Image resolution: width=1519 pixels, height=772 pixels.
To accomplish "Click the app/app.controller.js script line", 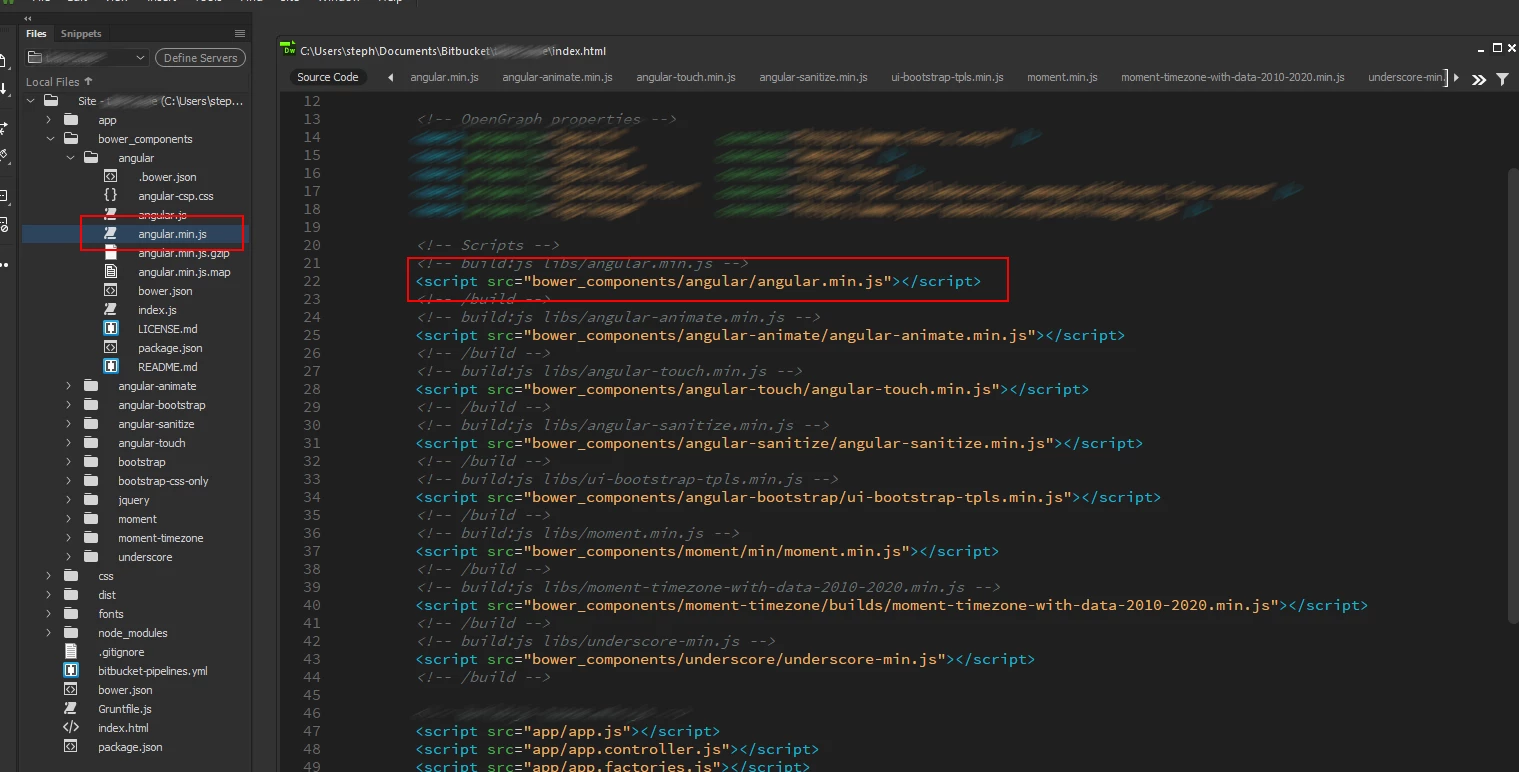I will coord(617,749).
